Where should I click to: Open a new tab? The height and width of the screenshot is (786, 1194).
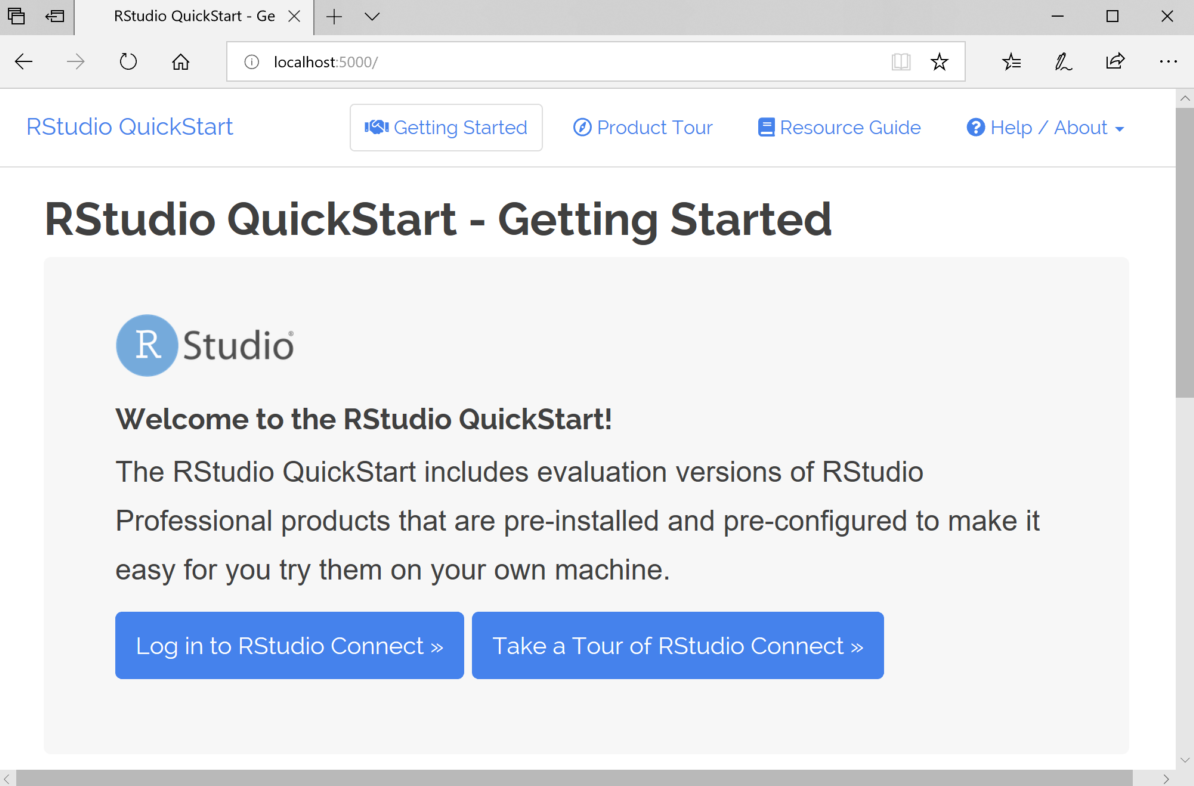click(334, 16)
